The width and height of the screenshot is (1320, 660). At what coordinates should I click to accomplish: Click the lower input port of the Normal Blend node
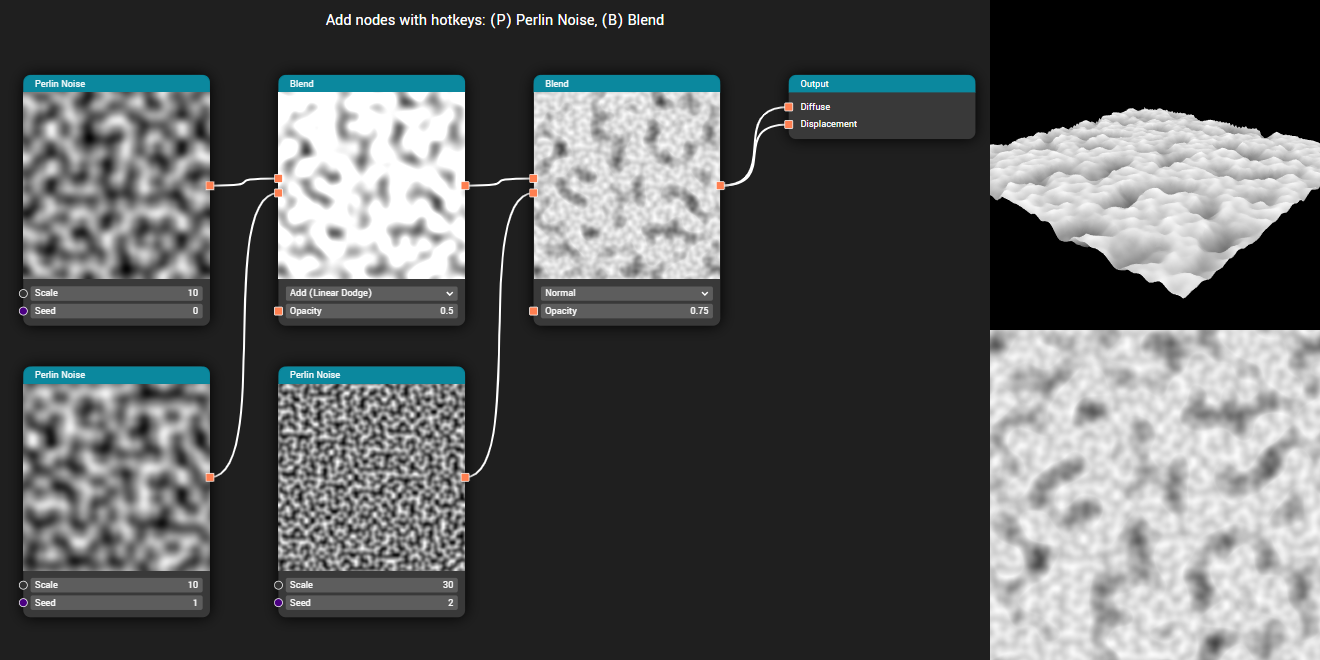[x=533, y=192]
